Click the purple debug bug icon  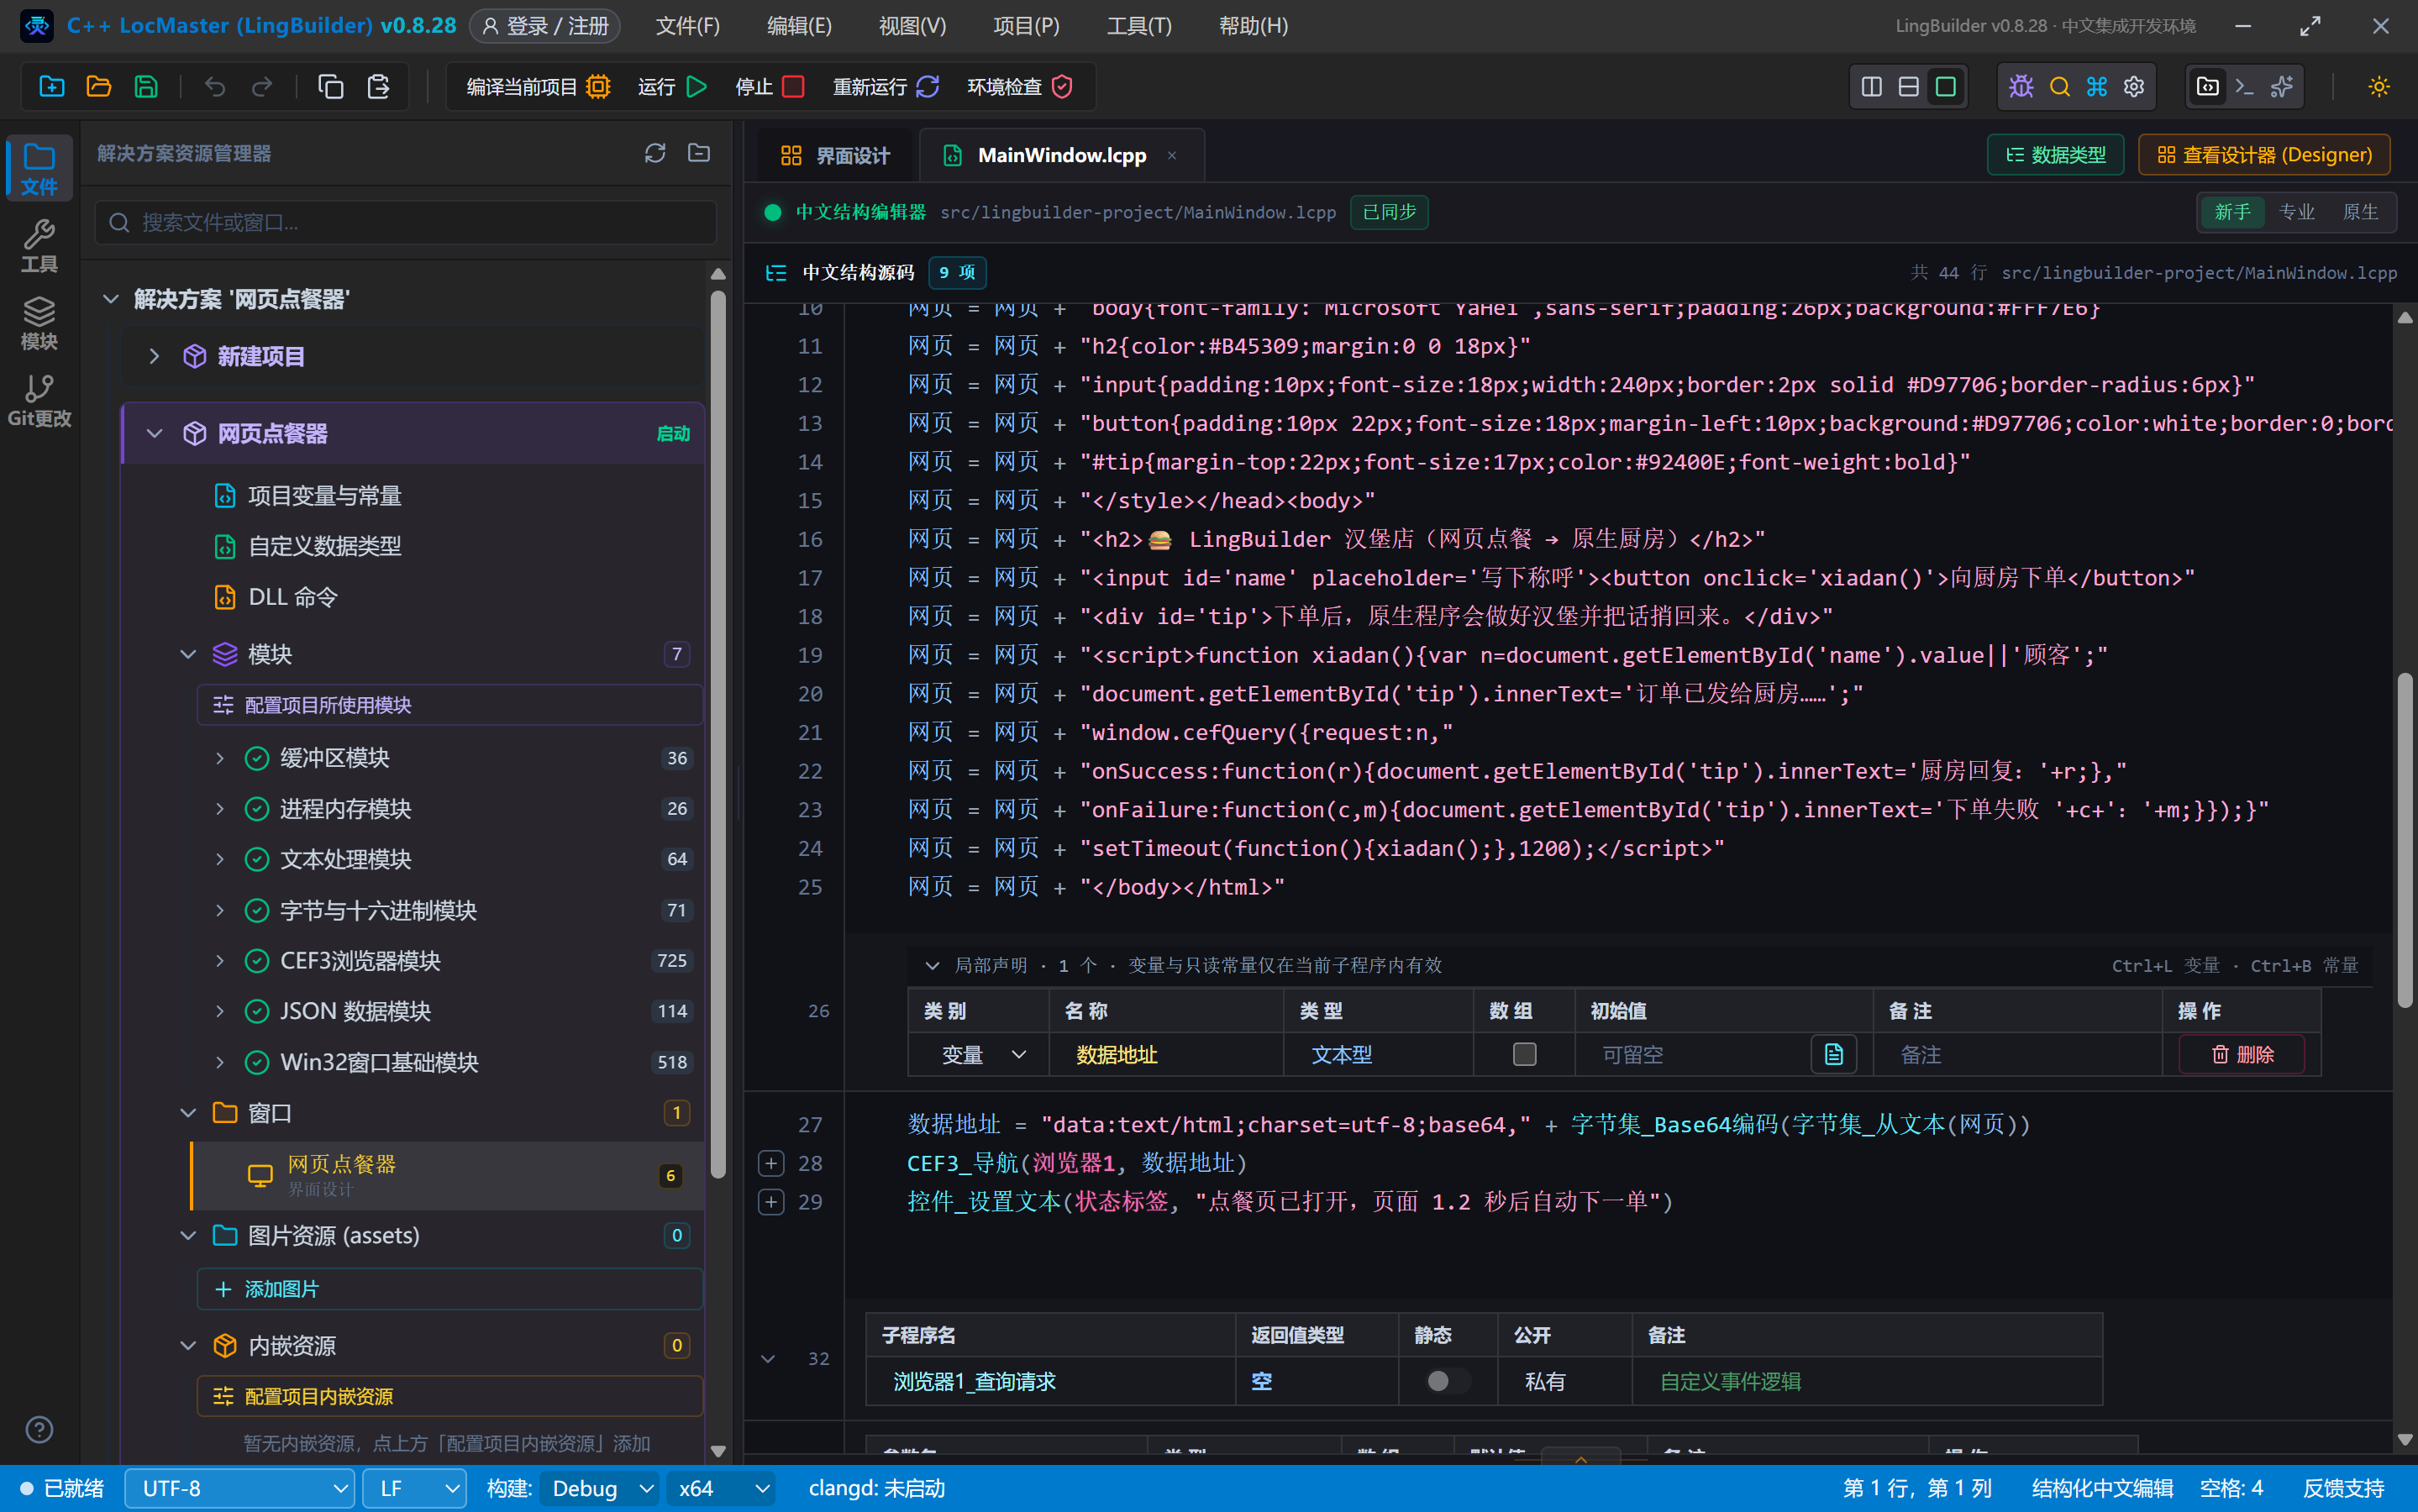click(2021, 87)
